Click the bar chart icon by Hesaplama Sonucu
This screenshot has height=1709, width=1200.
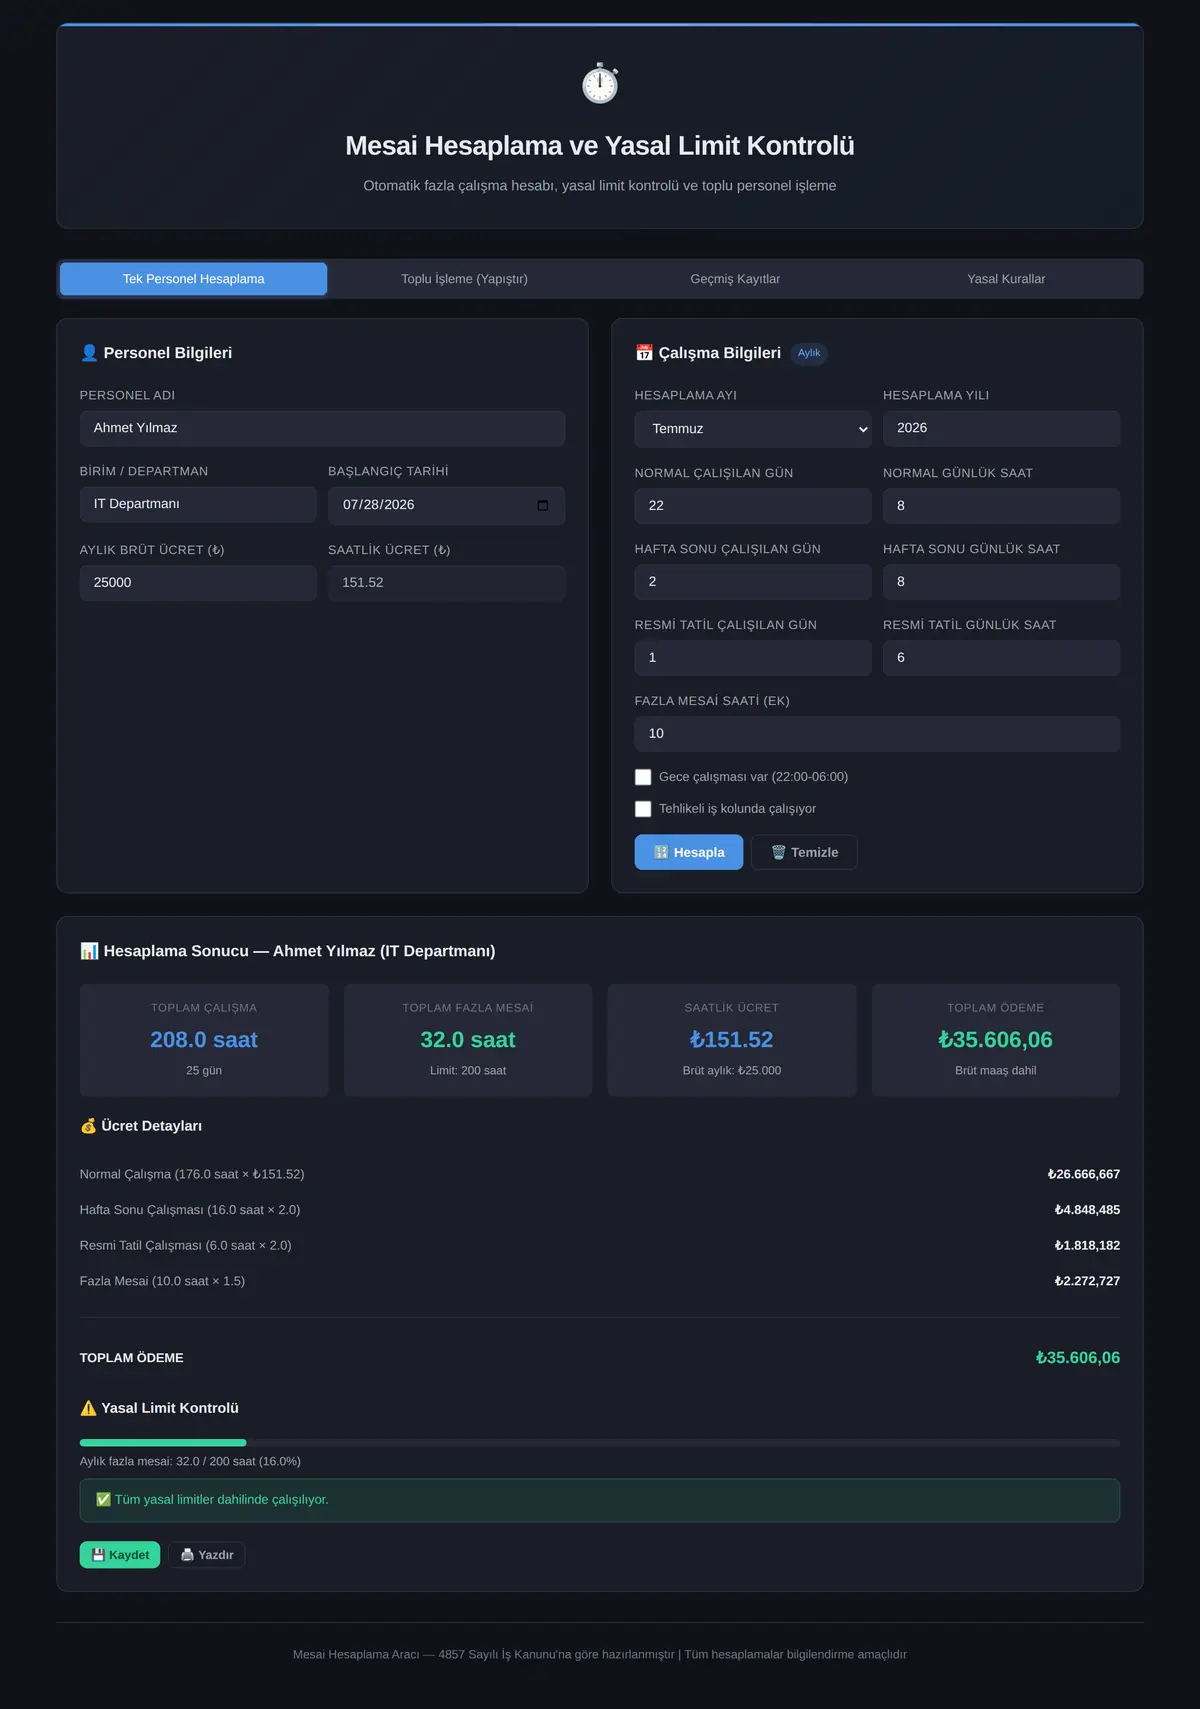(89, 951)
